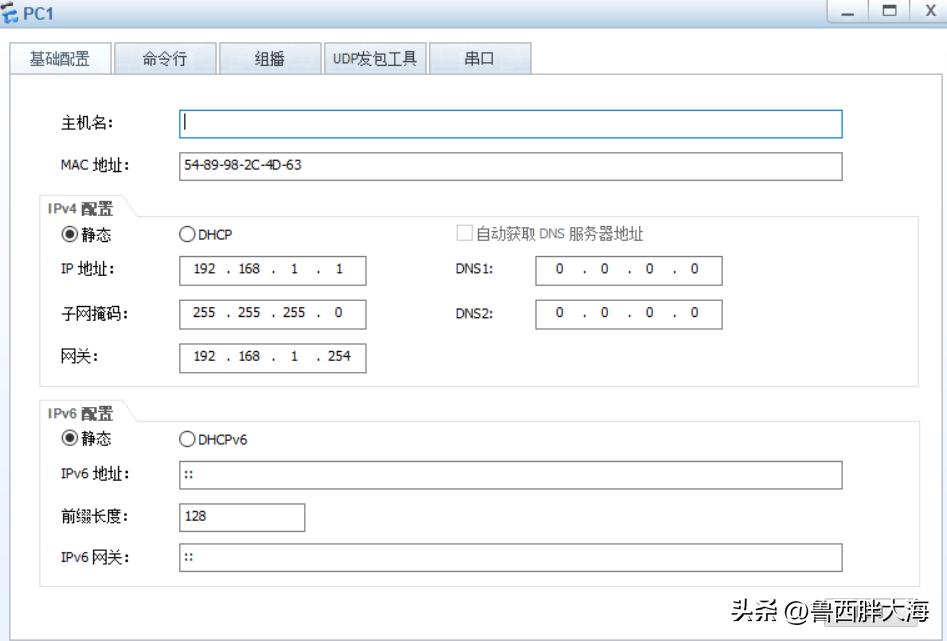Click the DNS2 address field

628,313
